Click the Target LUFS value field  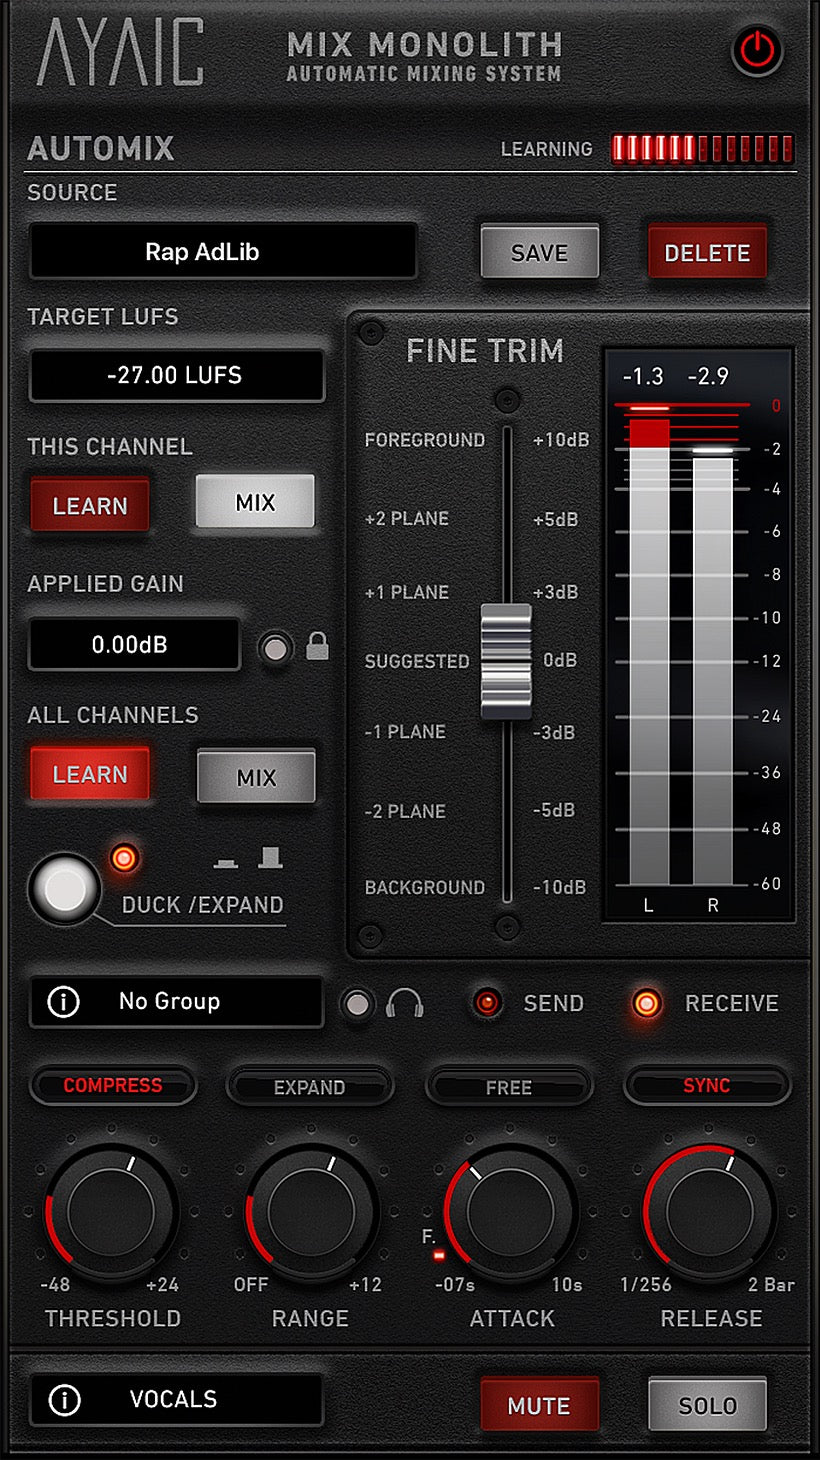point(176,376)
